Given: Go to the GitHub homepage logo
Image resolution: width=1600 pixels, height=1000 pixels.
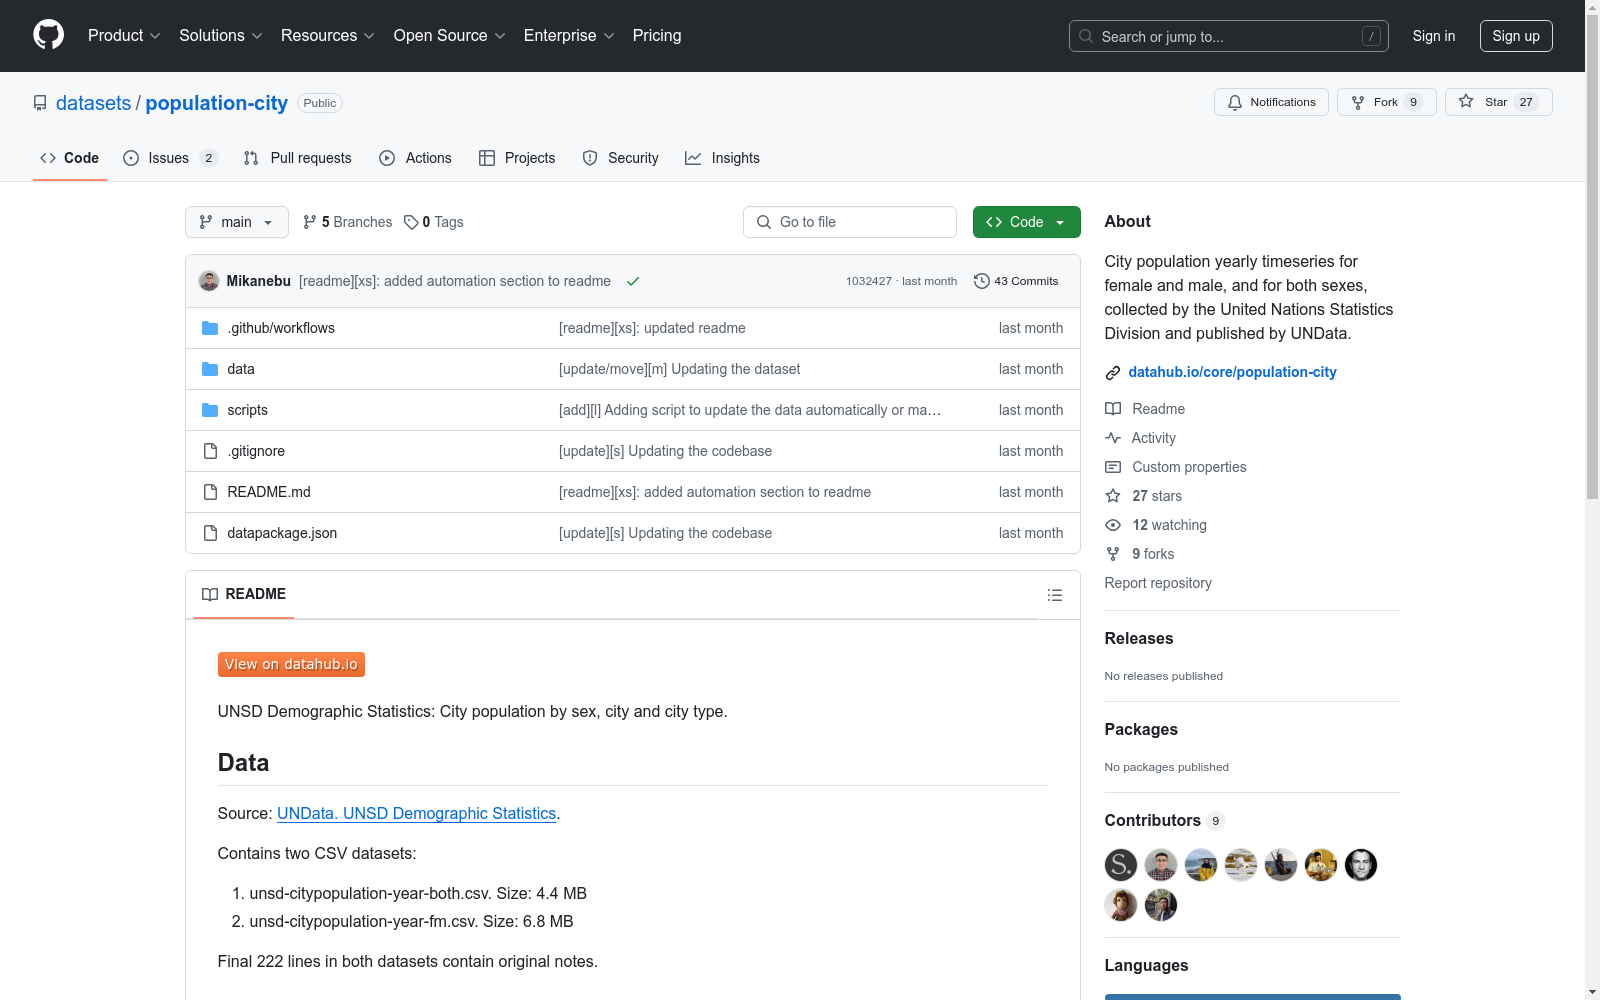Looking at the screenshot, I should click(x=48, y=35).
